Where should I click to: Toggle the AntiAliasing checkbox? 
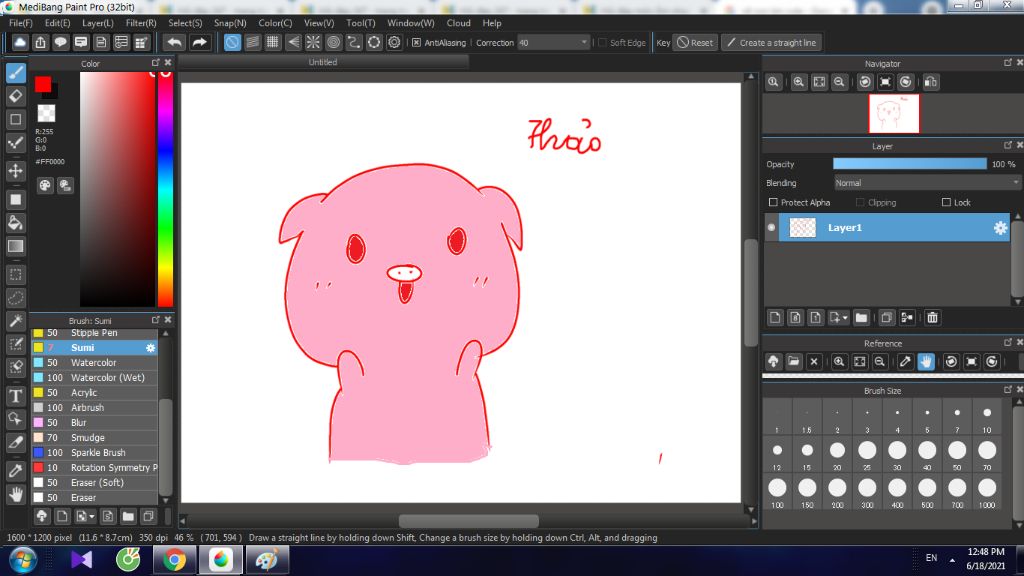point(417,43)
